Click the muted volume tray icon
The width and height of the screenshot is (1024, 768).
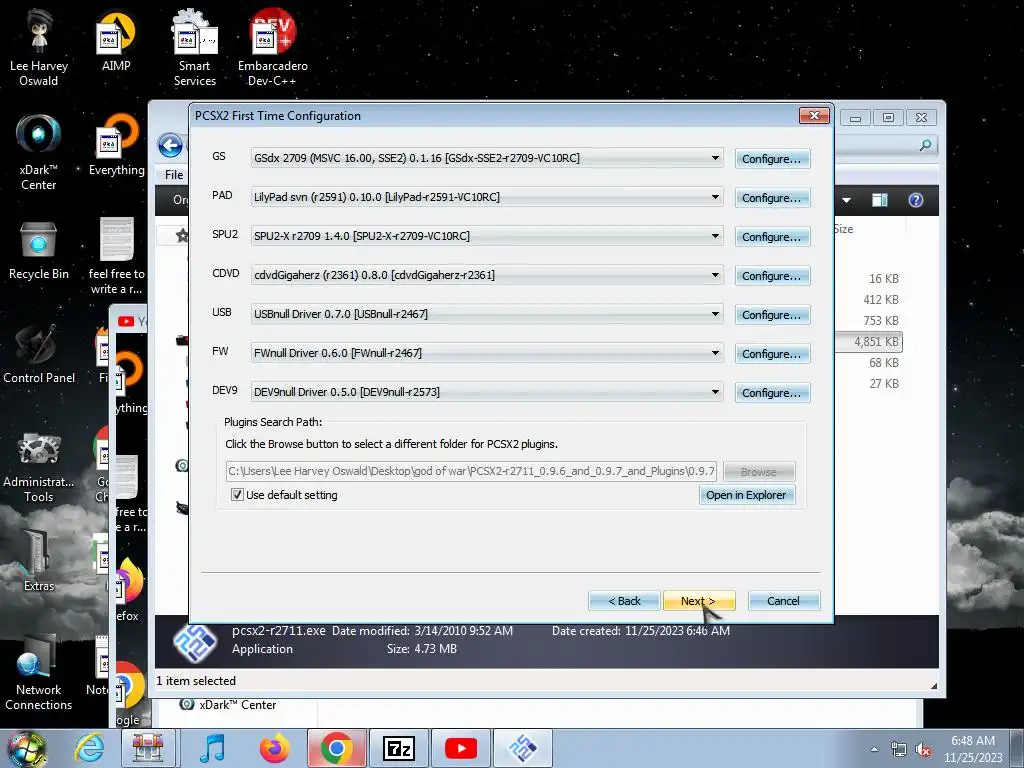pyautogui.click(x=923, y=750)
